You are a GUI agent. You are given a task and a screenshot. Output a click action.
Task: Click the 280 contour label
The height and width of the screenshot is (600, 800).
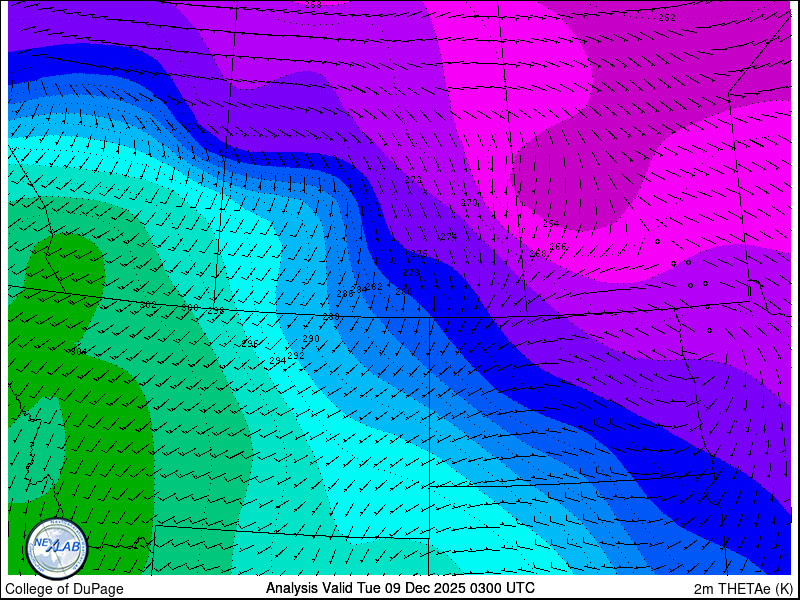click(404, 292)
